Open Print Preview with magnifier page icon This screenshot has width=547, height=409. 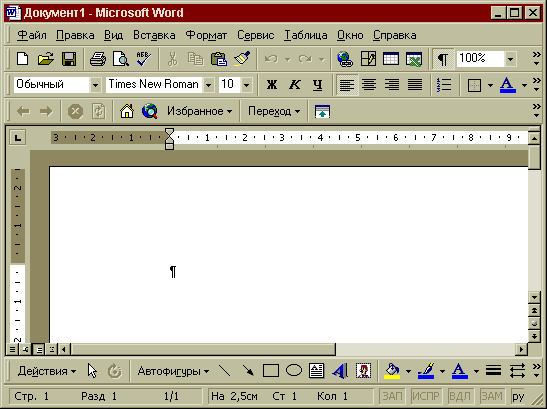coord(121,59)
